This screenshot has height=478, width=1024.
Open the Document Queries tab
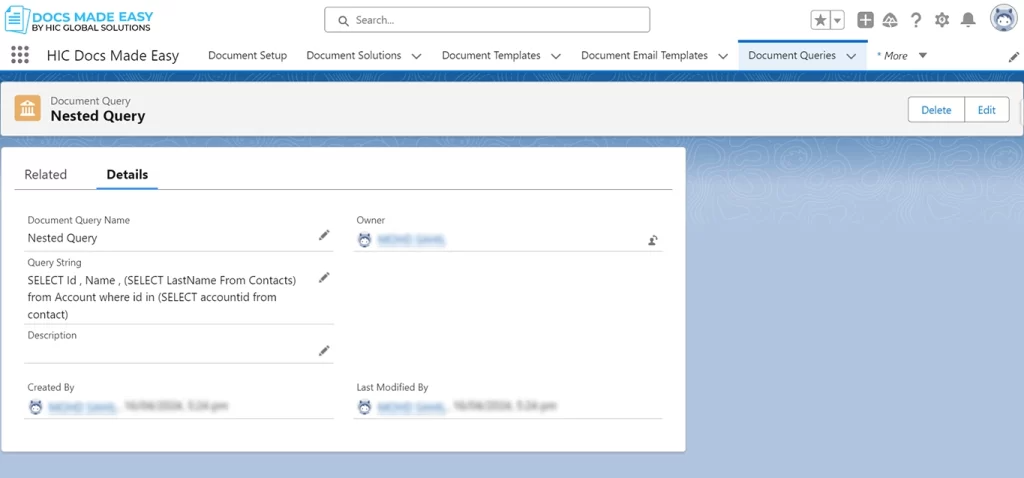[792, 56]
